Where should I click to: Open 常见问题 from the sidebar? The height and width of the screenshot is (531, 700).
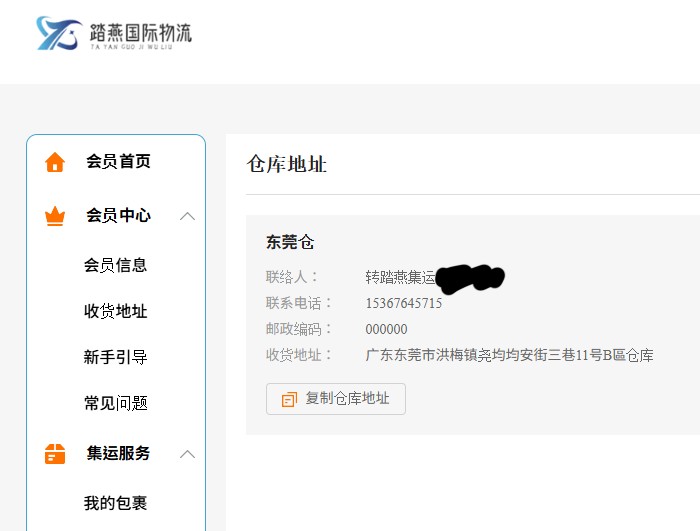(x=115, y=403)
